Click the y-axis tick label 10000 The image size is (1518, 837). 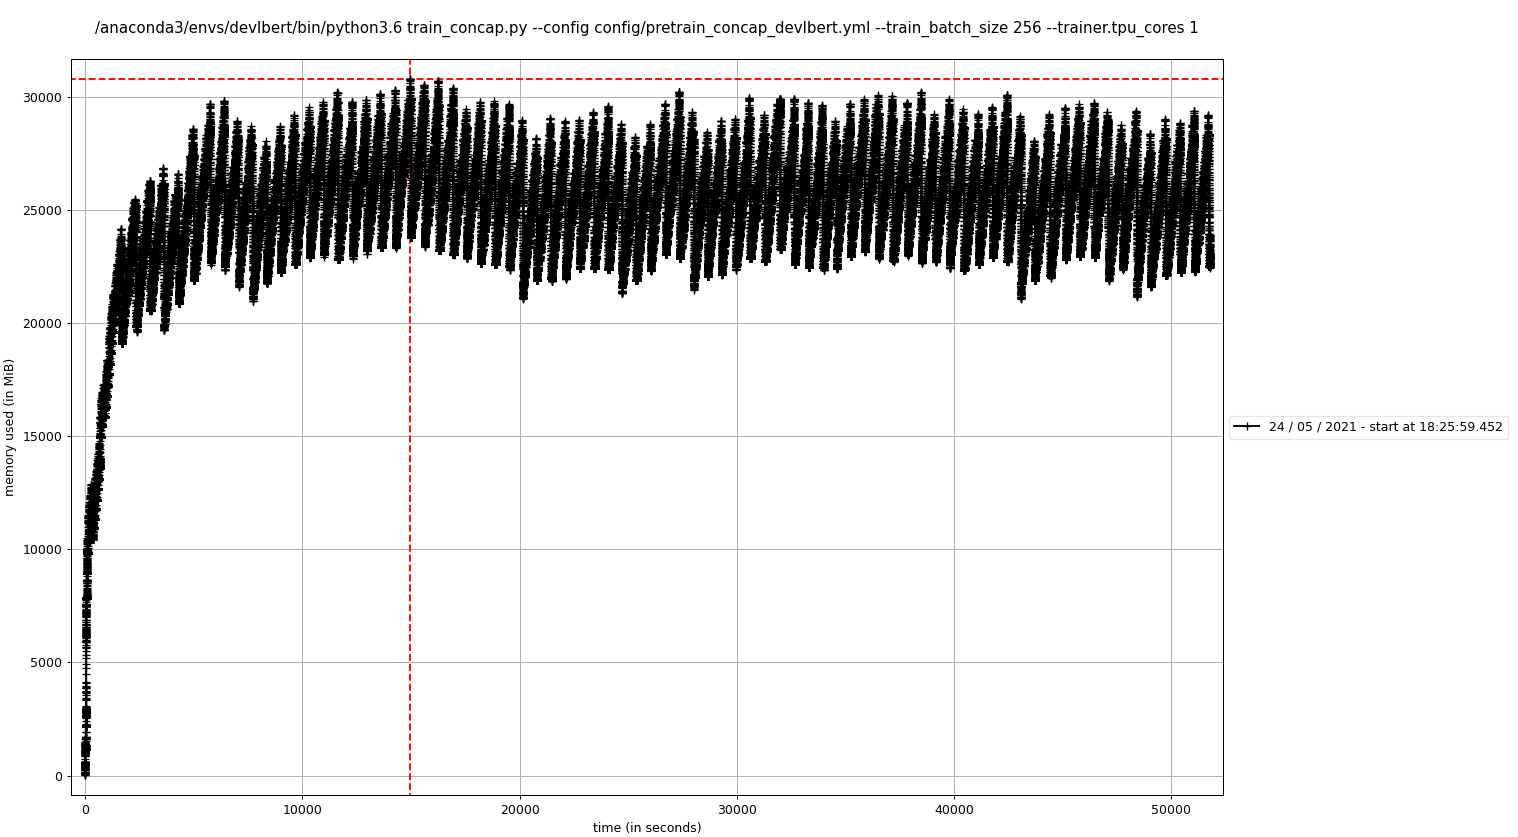click(43, 549)
